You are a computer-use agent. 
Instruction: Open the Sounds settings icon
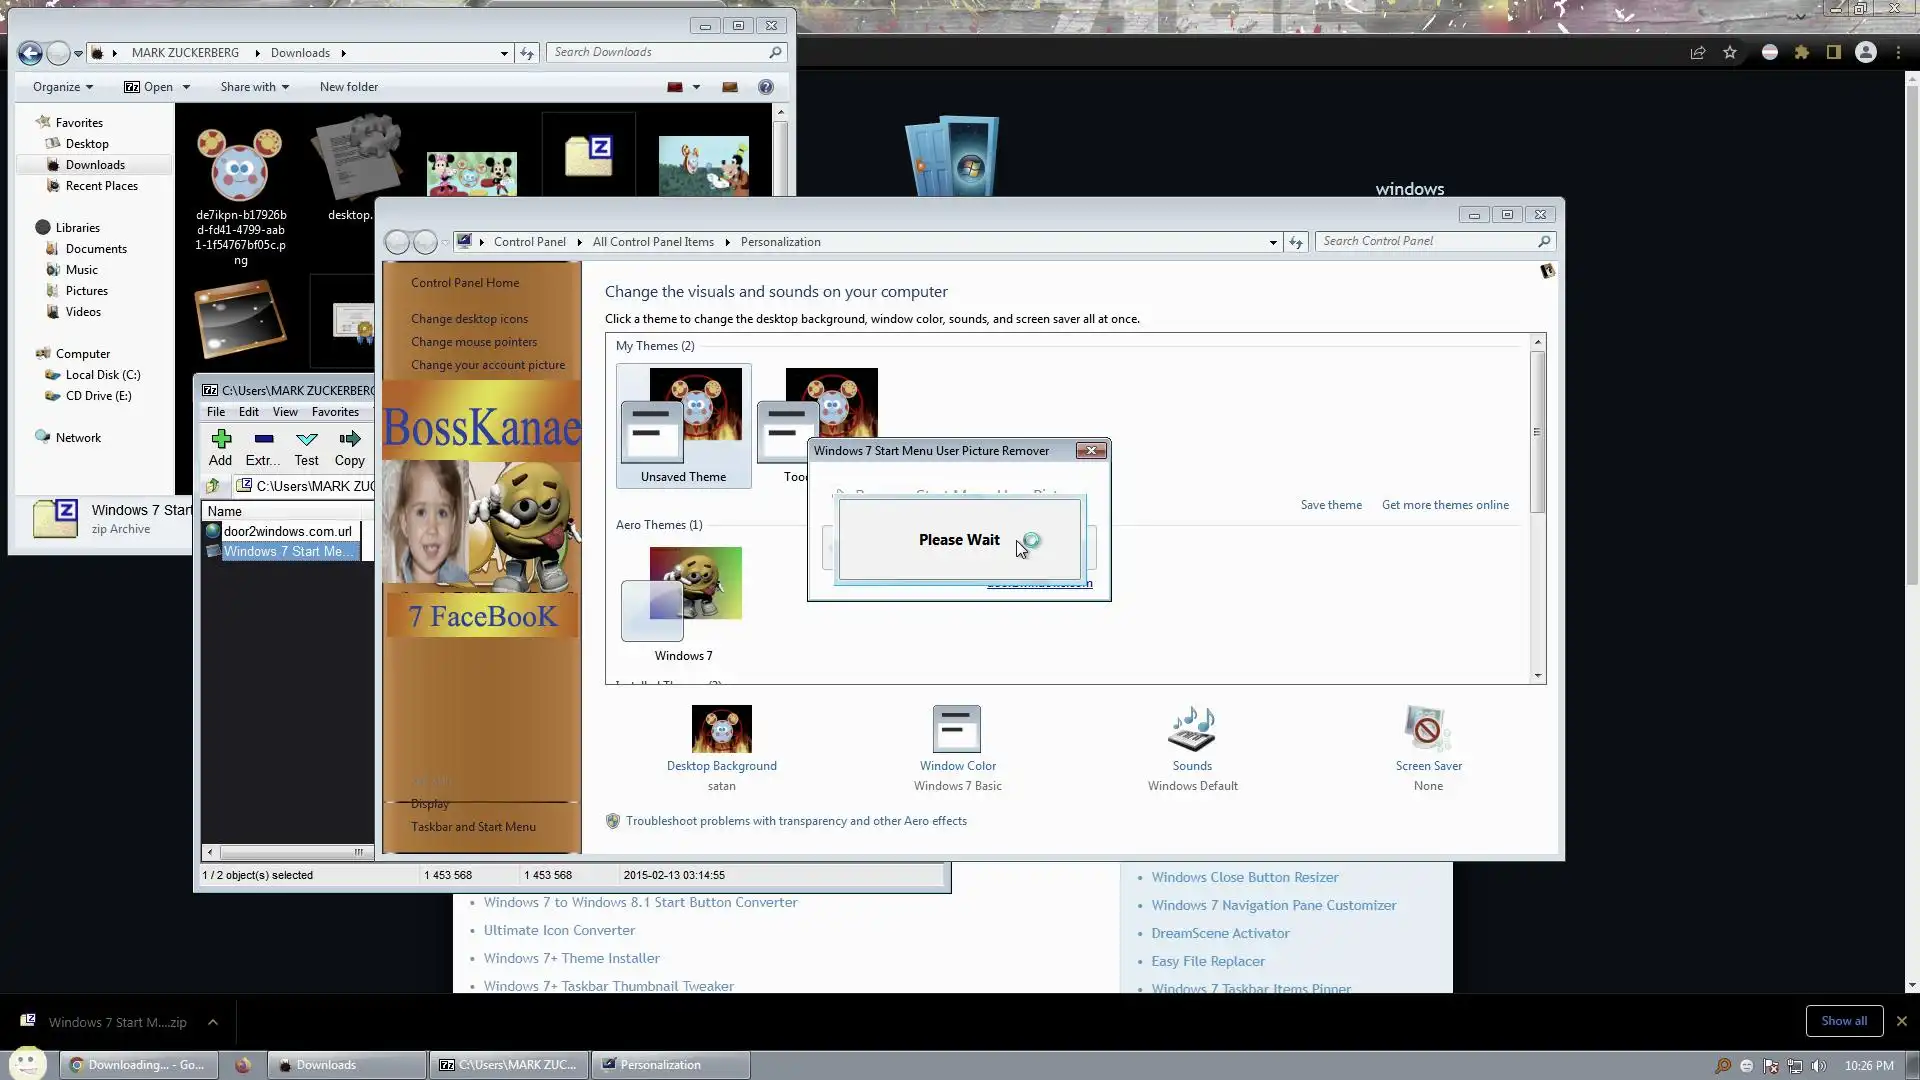1191,730
